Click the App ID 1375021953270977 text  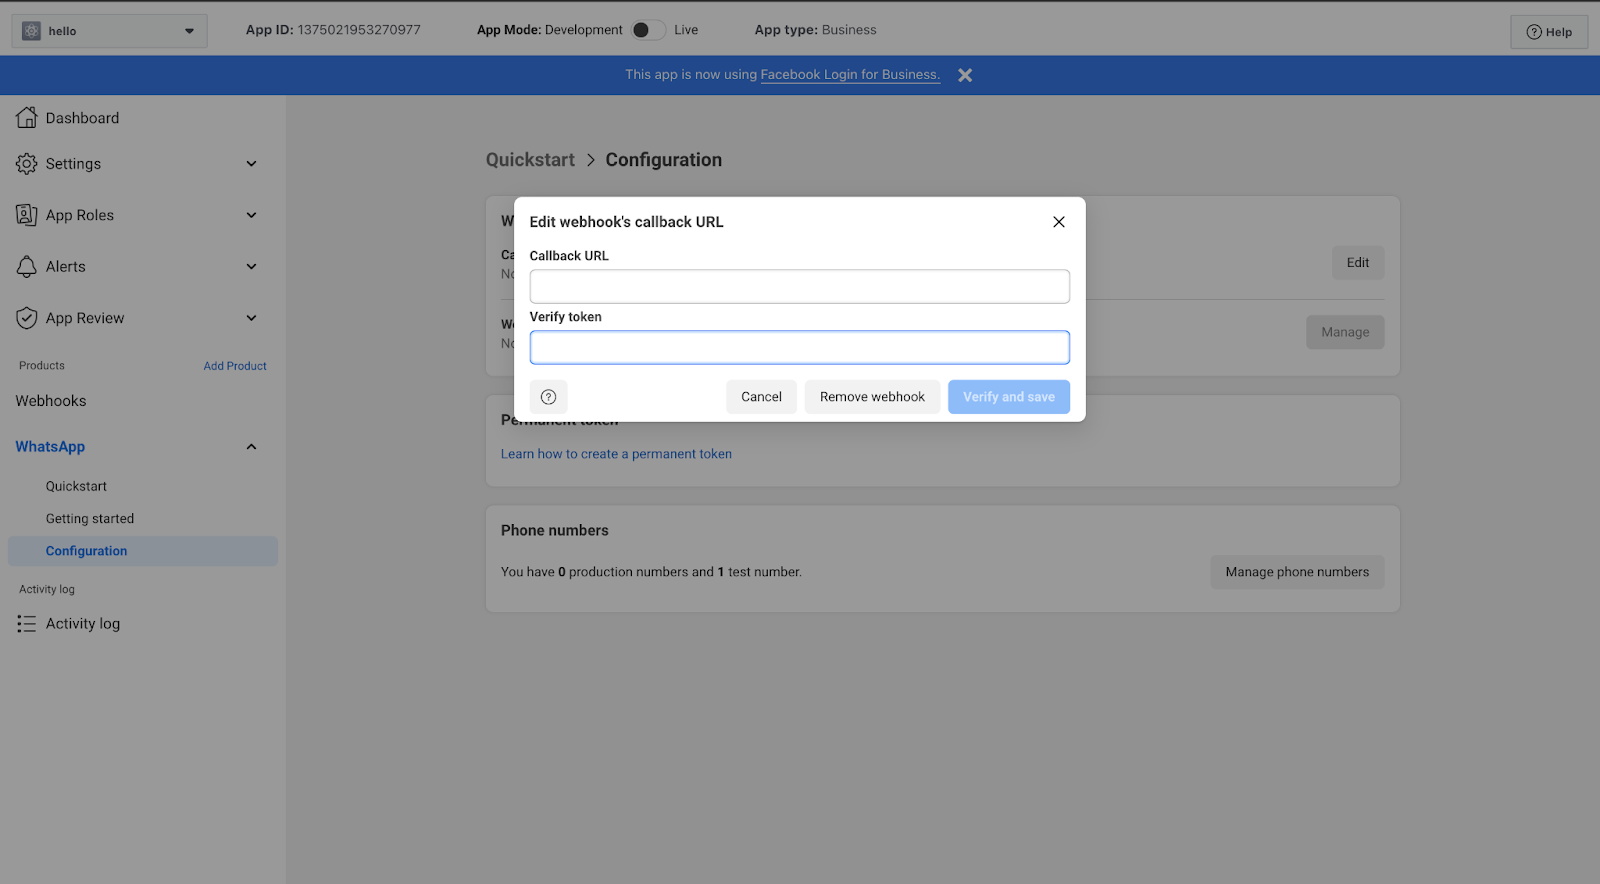pos(333,30)
